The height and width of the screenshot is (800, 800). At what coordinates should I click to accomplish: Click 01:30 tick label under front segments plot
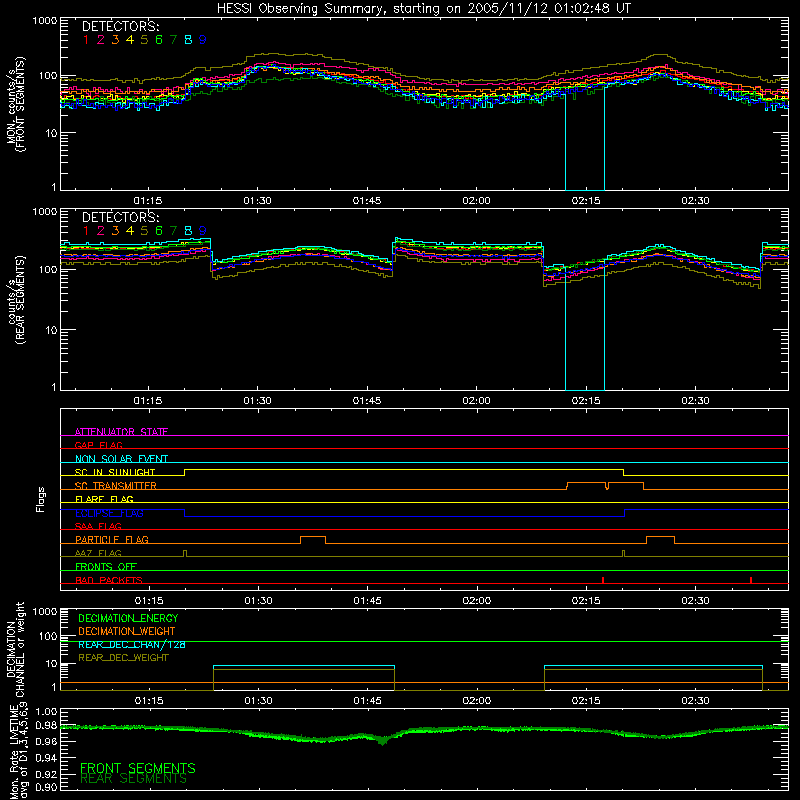point(257,201)
